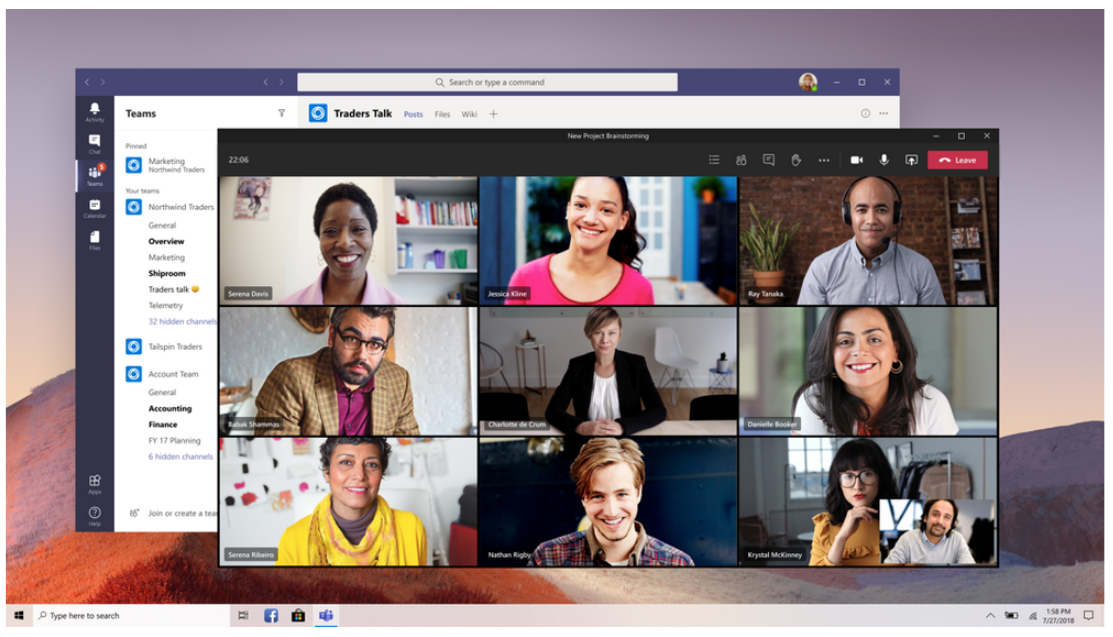Raise your hand in the meeting
This screenshot has height=637, width=1113.
pos(796,160)
